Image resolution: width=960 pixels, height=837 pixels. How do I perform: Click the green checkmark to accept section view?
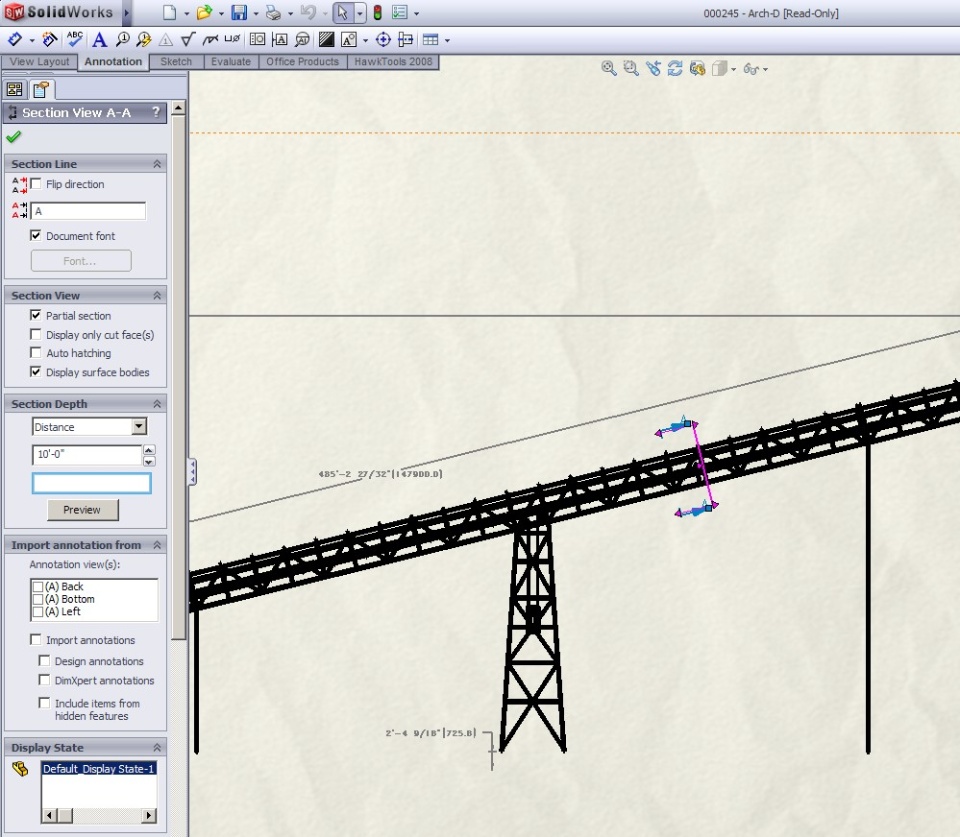click(x=13, y=137)
